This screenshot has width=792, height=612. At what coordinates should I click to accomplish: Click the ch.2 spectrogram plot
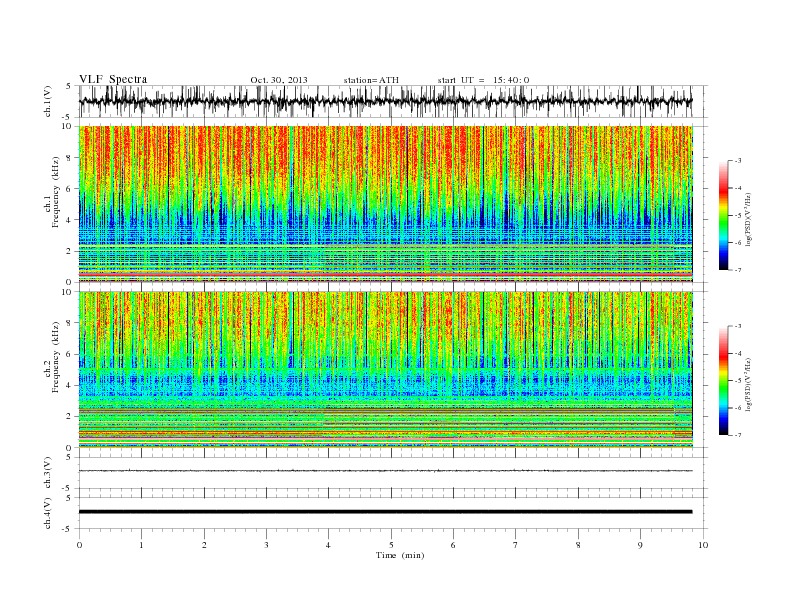coord(386,369)
